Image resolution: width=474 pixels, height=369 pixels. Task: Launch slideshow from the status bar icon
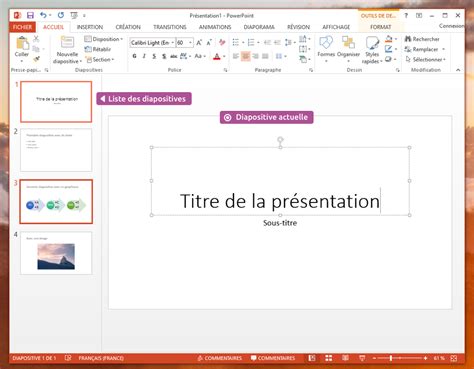pos(362,358)
